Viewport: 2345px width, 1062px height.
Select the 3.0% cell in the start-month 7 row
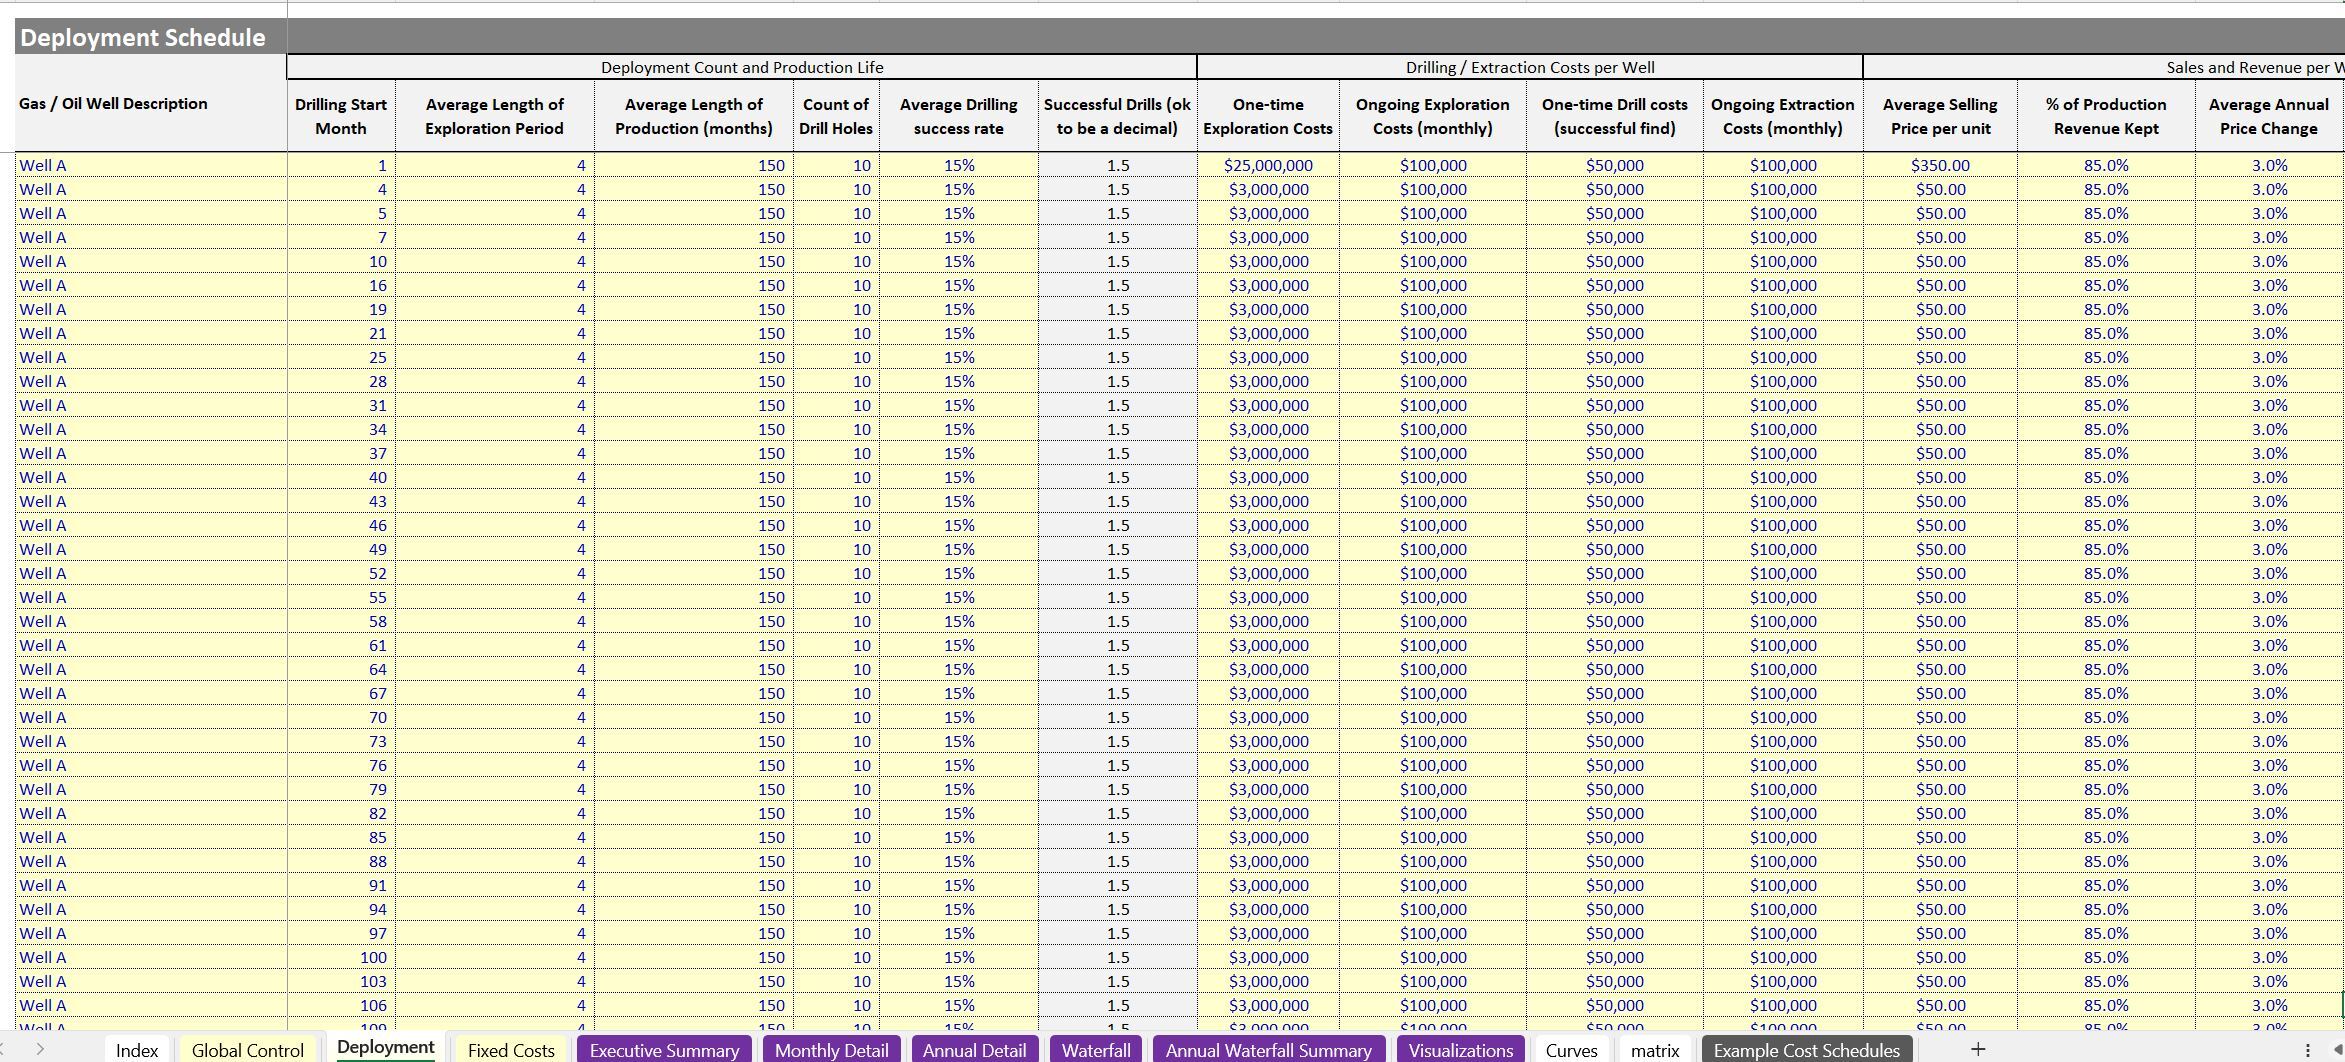tap(2269, 237)
